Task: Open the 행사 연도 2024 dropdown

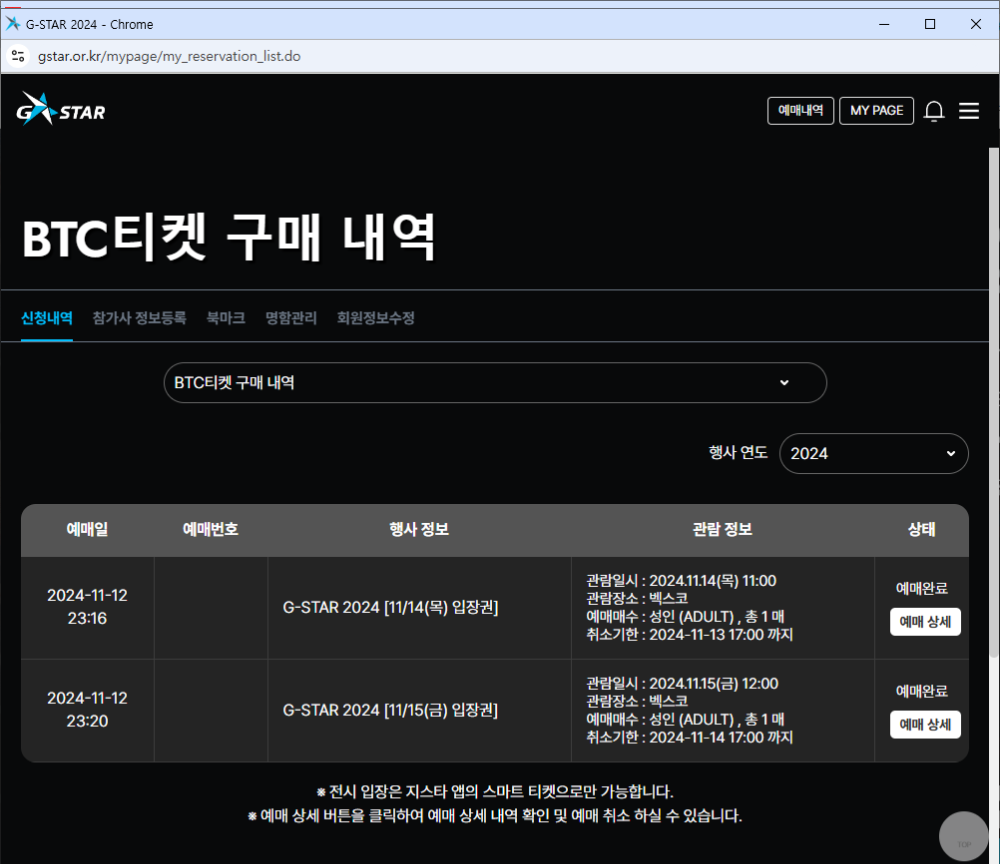Action: point(874,453)
